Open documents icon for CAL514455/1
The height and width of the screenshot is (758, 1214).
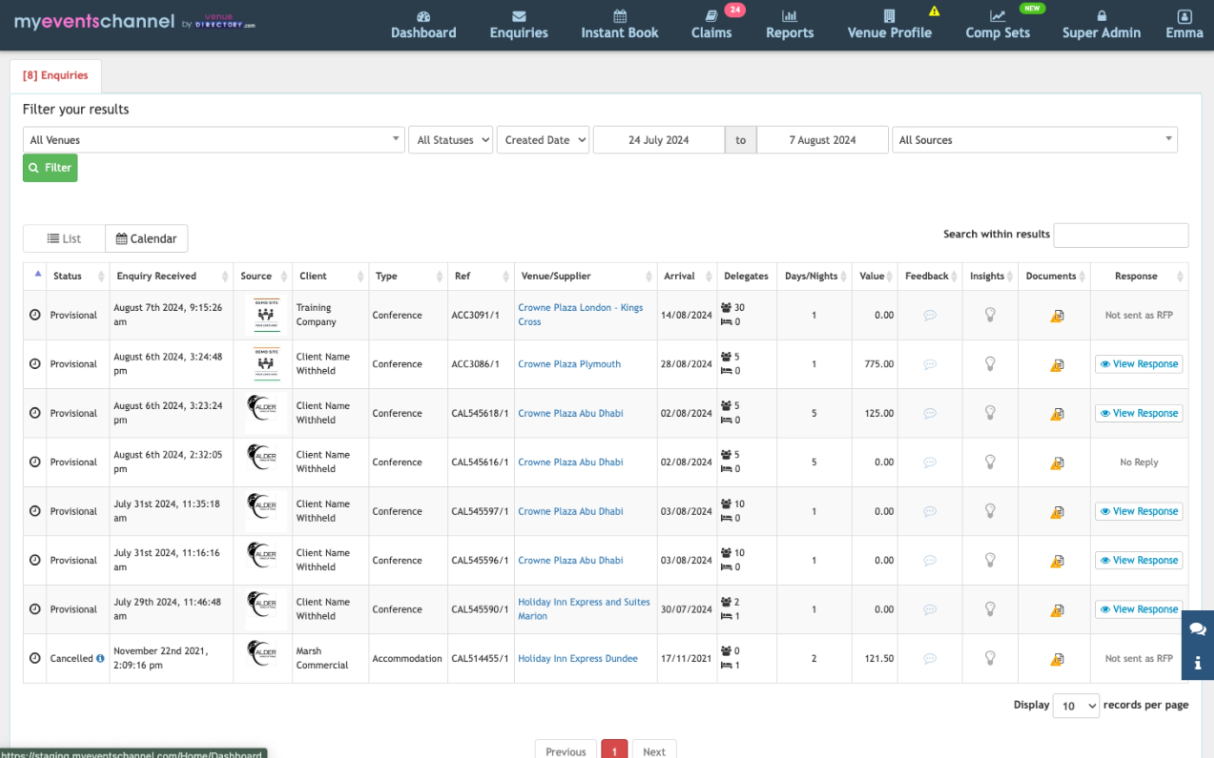(1057, 660)
